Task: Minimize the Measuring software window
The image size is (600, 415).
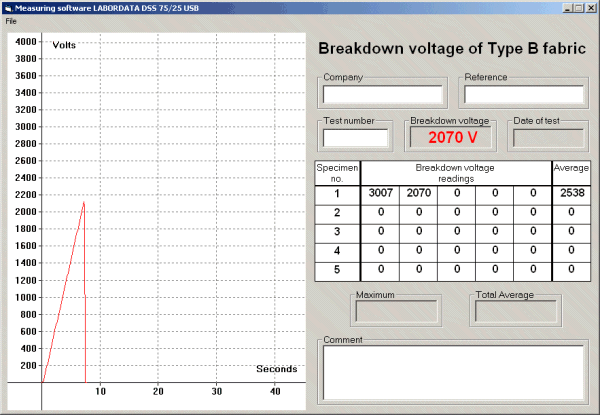Action: click(567, 7)
